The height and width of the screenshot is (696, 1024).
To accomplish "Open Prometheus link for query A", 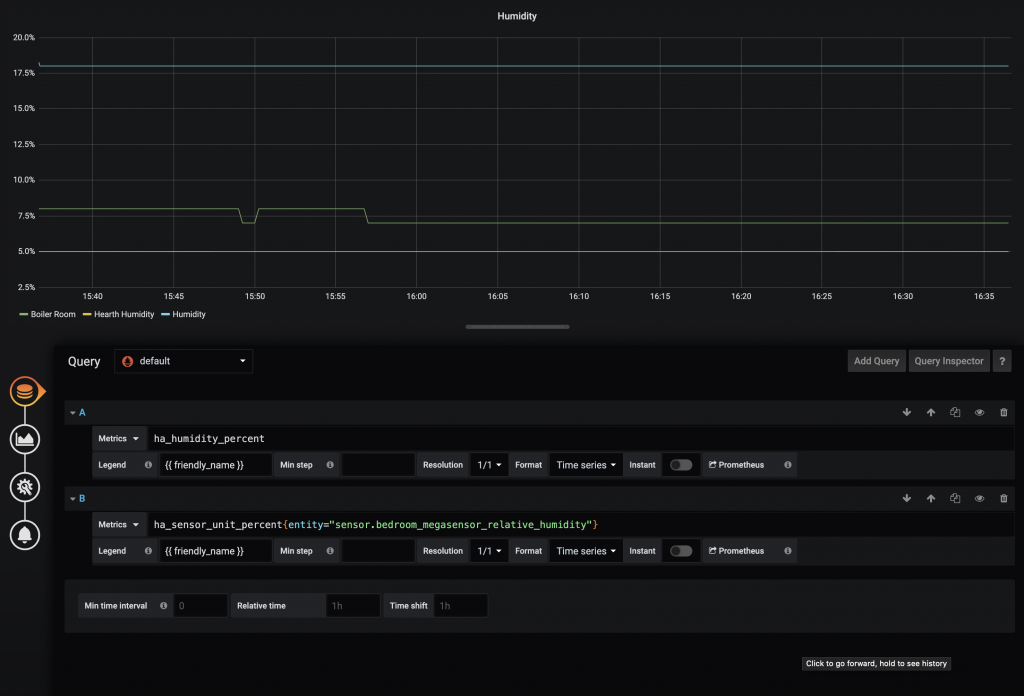I will pyautogui.click(x=737, y=465).
